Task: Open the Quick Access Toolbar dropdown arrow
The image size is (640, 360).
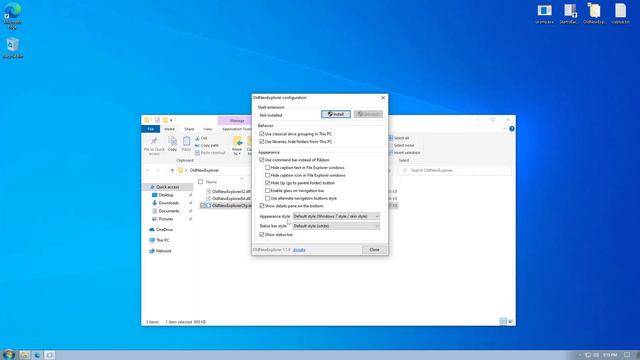Action: click(171, 120)
